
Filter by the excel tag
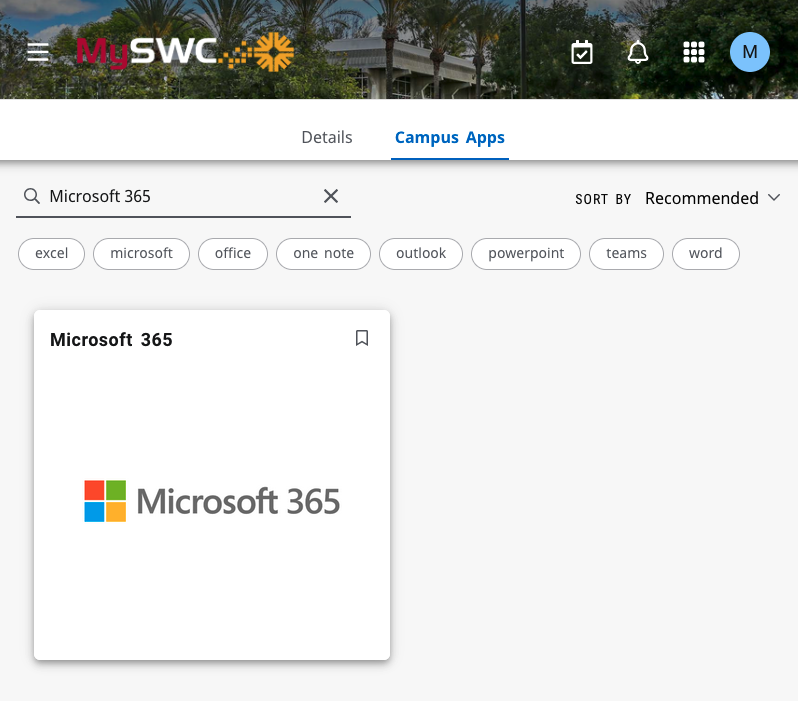(51, 254)
